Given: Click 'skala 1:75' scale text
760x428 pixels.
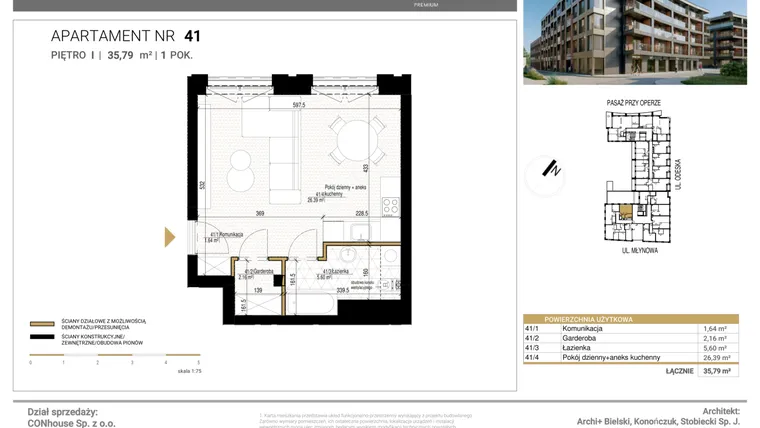Looking at the screenshot, I should point(190,371).
